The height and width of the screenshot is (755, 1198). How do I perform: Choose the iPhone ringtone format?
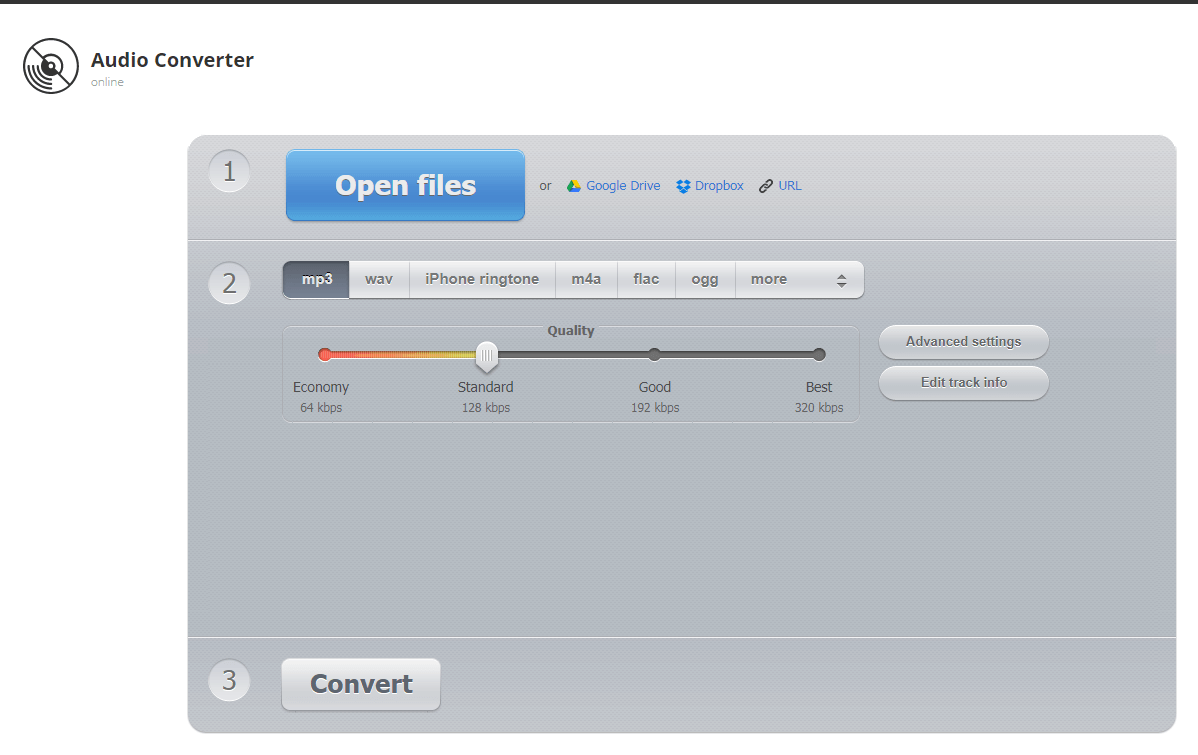[482, 280]
